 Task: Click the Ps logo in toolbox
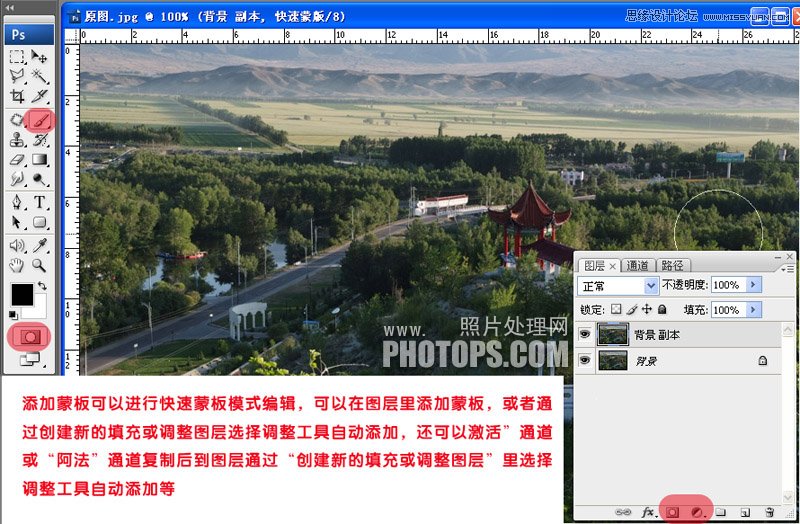tap(30, 35)
